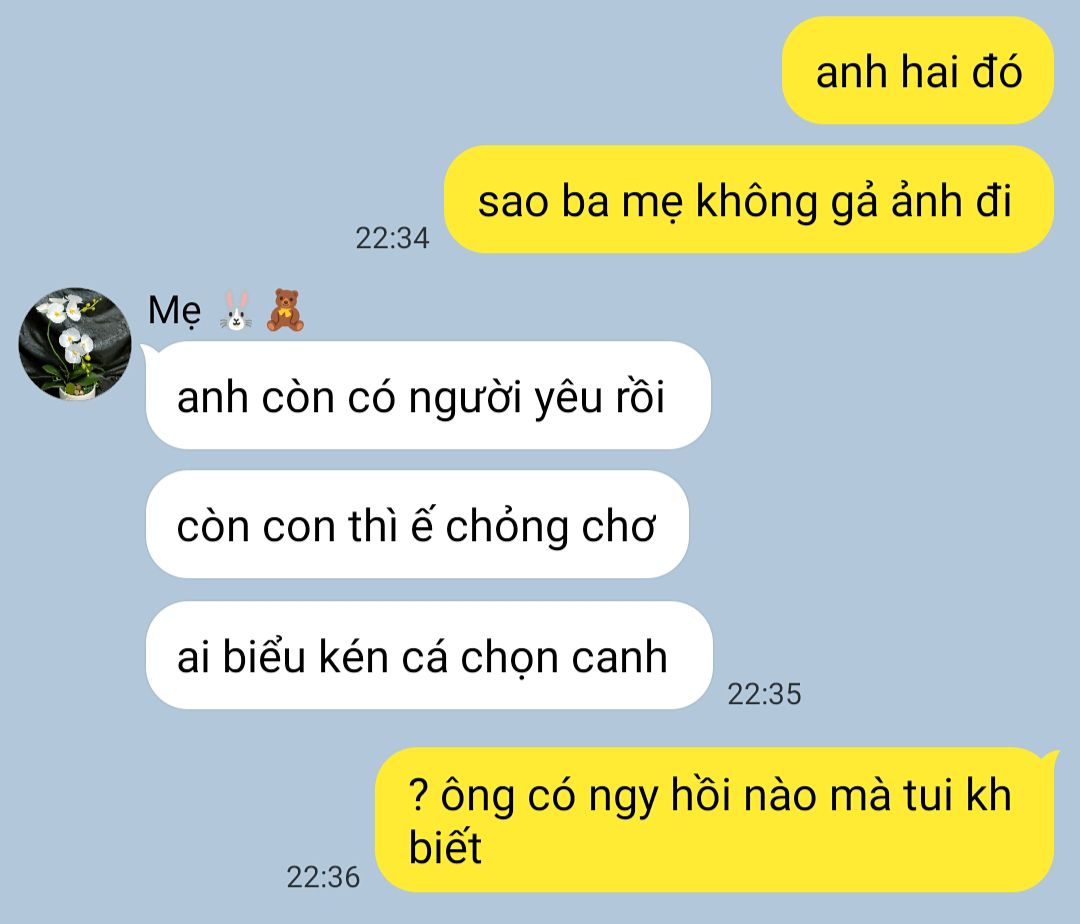Tap the 'còn con thì ế chỏng chơ' message
Image resolution: width=1080 pixels, height=924 pixels.
click(x=417, y=525)
